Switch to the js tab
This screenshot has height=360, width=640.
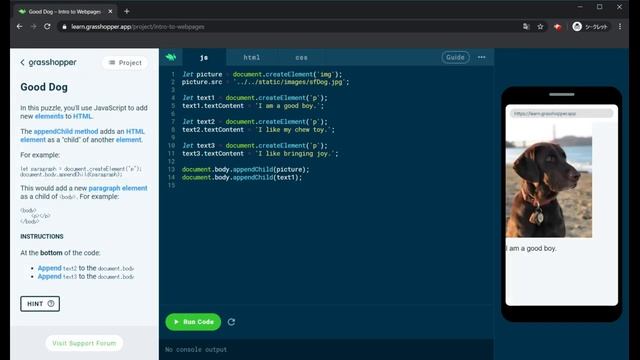[x=204, y=58]
